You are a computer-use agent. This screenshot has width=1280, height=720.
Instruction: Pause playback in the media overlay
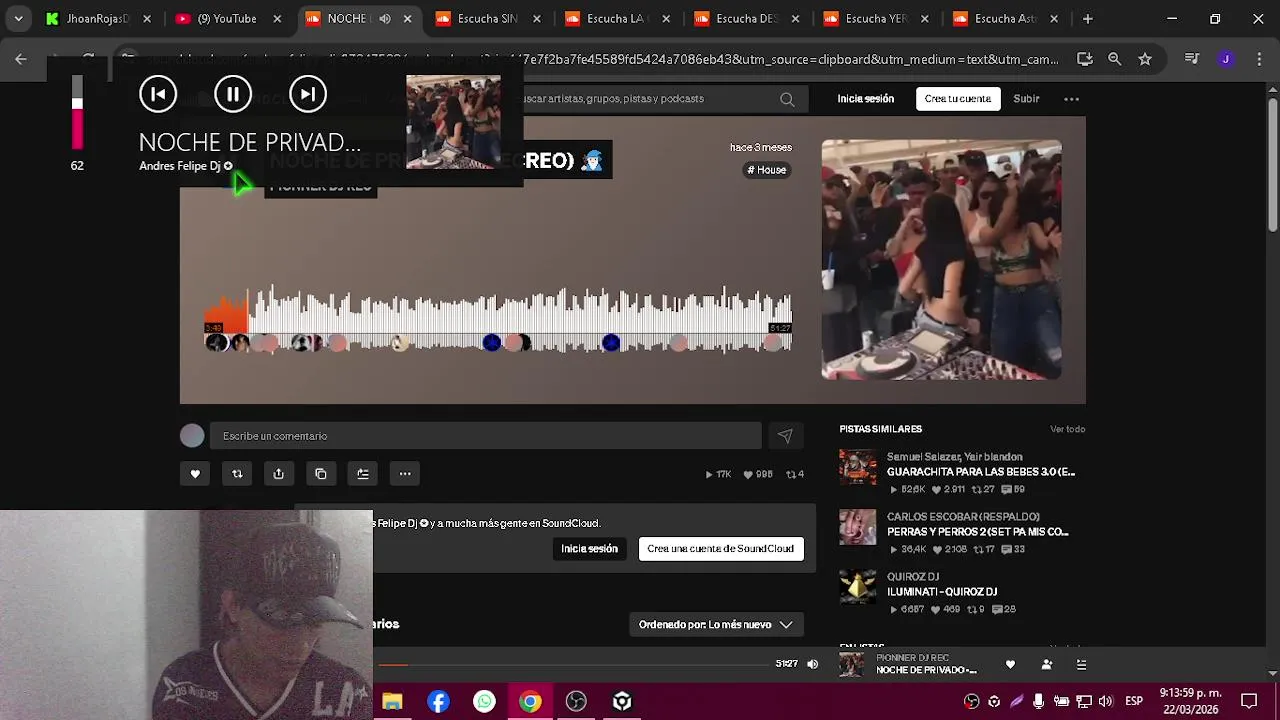pyautogui.click(x=233, y=94)
